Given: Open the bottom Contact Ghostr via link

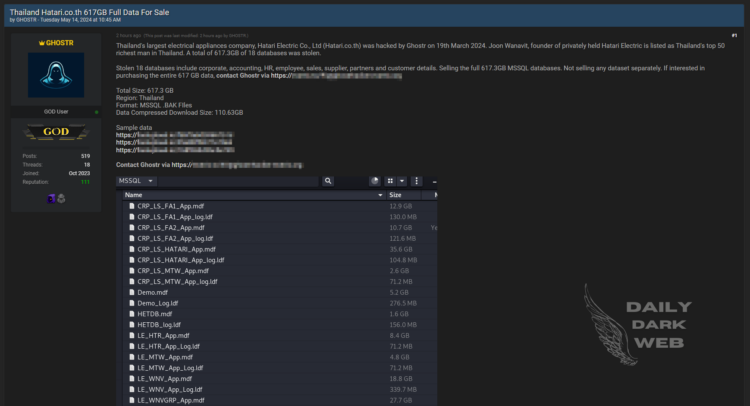Looking at the screenshot, I should (x=237, y=165).
